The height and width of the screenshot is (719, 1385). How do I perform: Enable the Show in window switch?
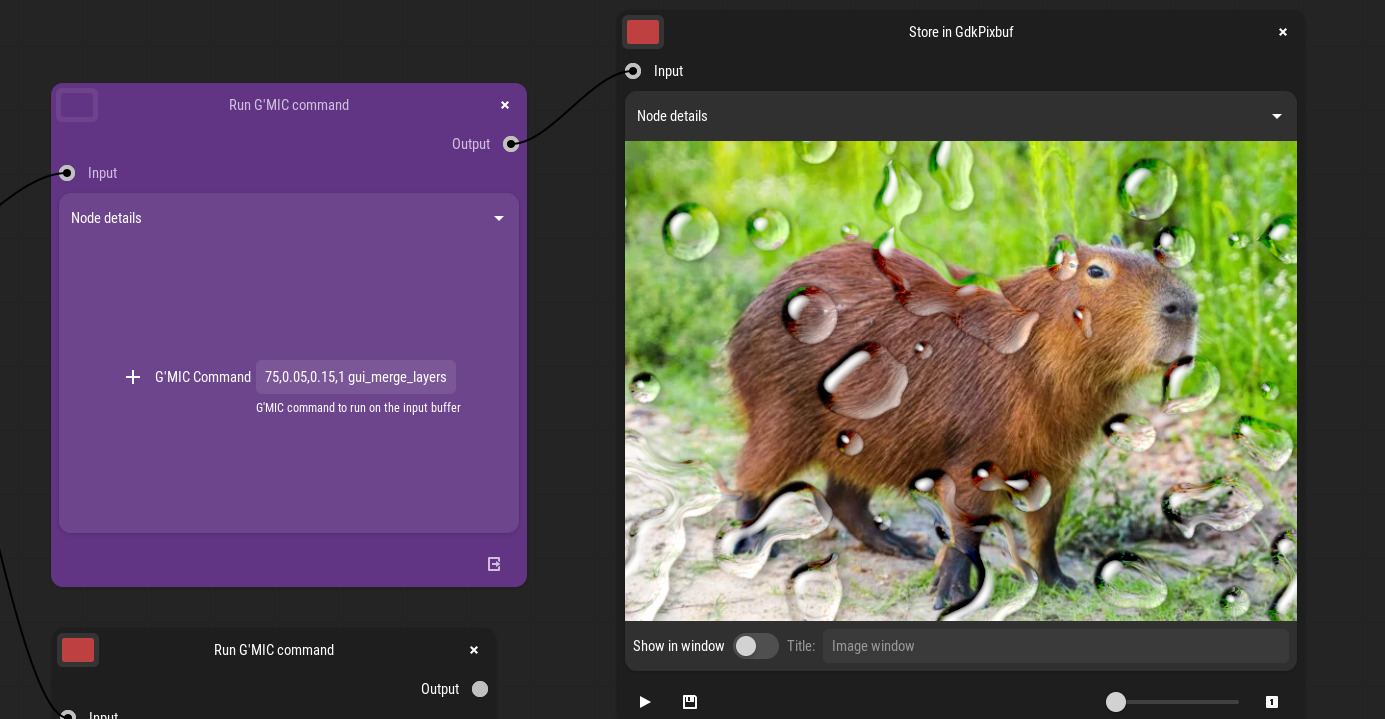[755, 646]
